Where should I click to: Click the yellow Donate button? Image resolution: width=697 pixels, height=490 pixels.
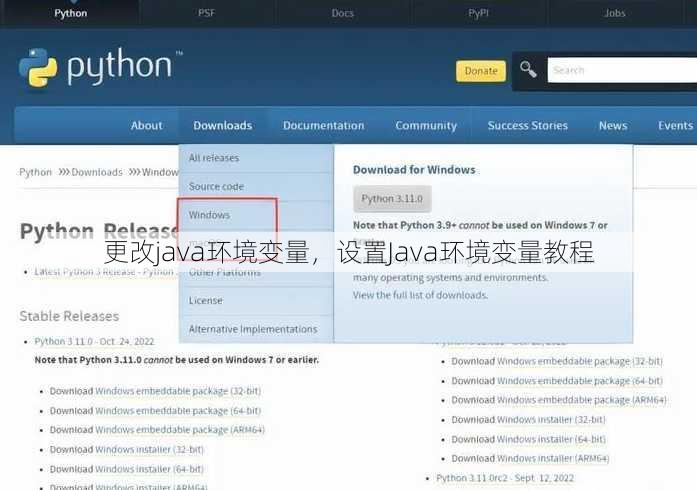[481, 71]
